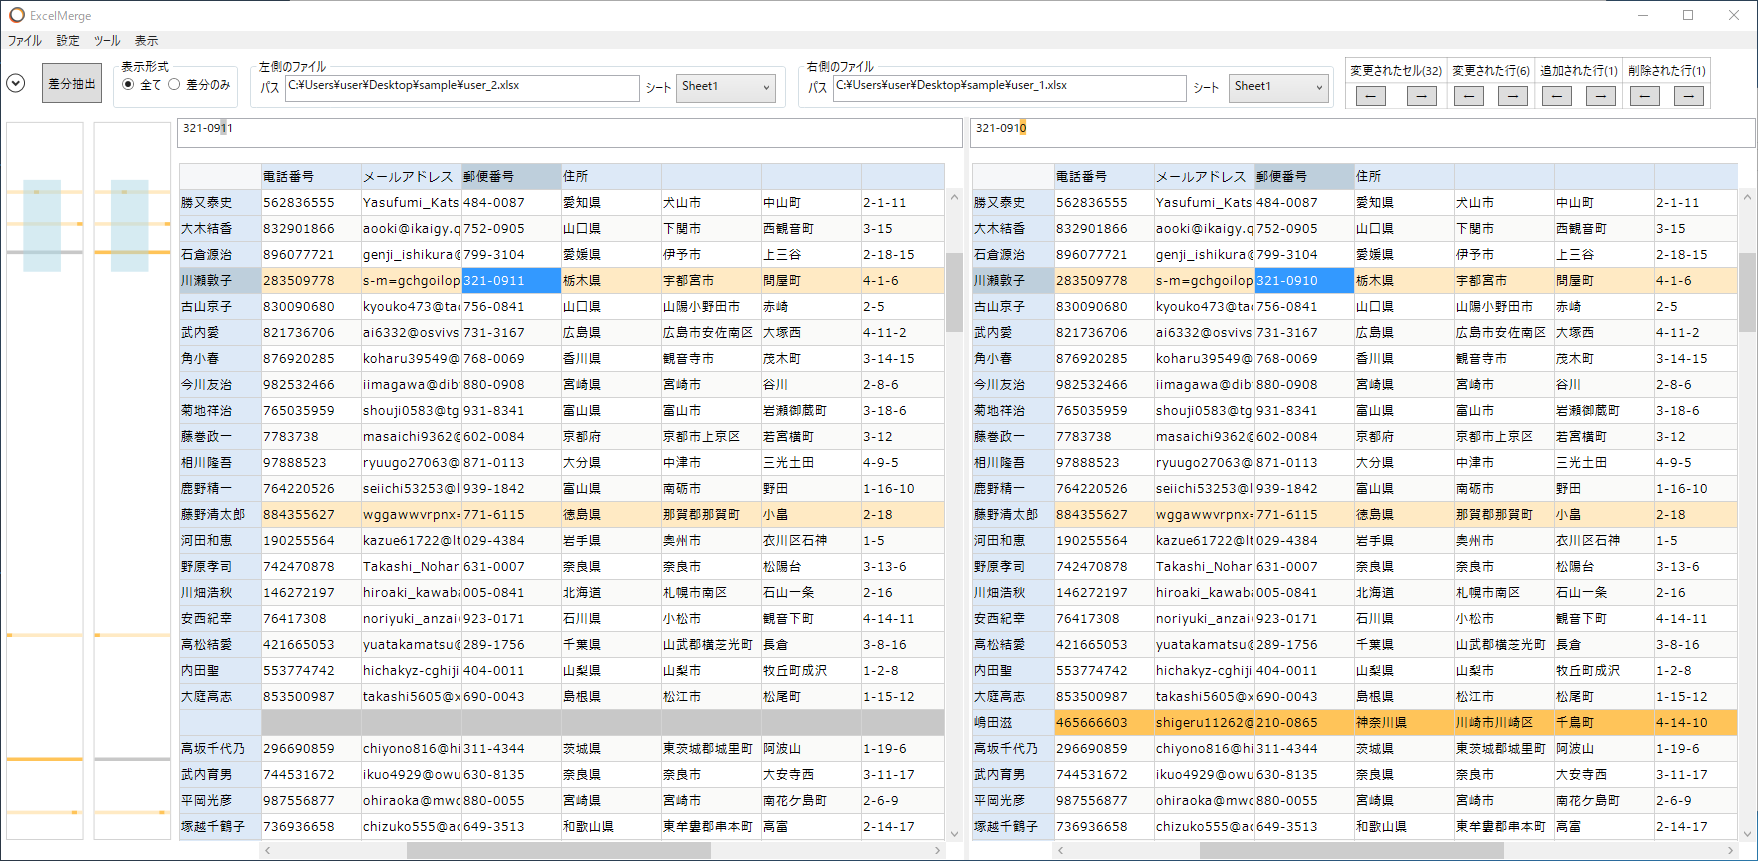Select right grid 郵便番号 column header

pos(1304,176)
